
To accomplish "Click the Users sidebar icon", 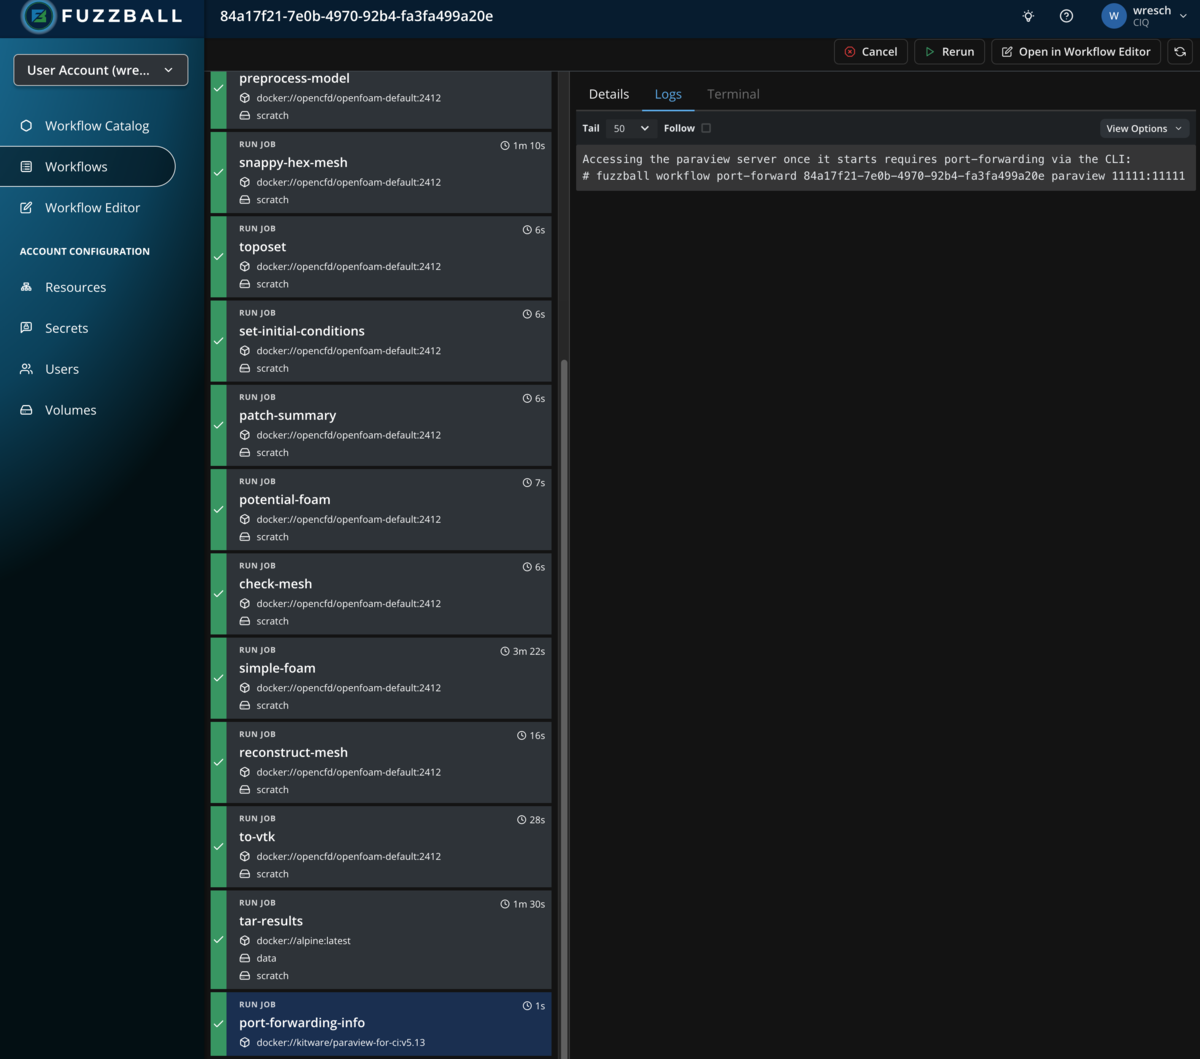I will click(x=24, y=369).
